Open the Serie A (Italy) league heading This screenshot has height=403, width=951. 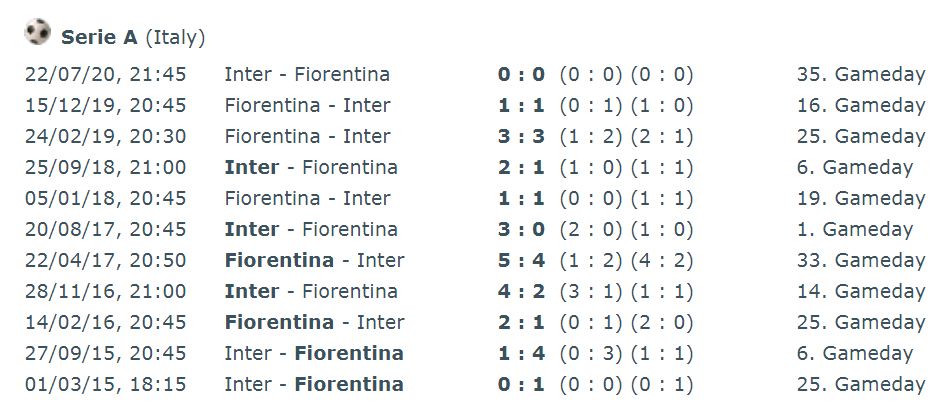(133, 38)
